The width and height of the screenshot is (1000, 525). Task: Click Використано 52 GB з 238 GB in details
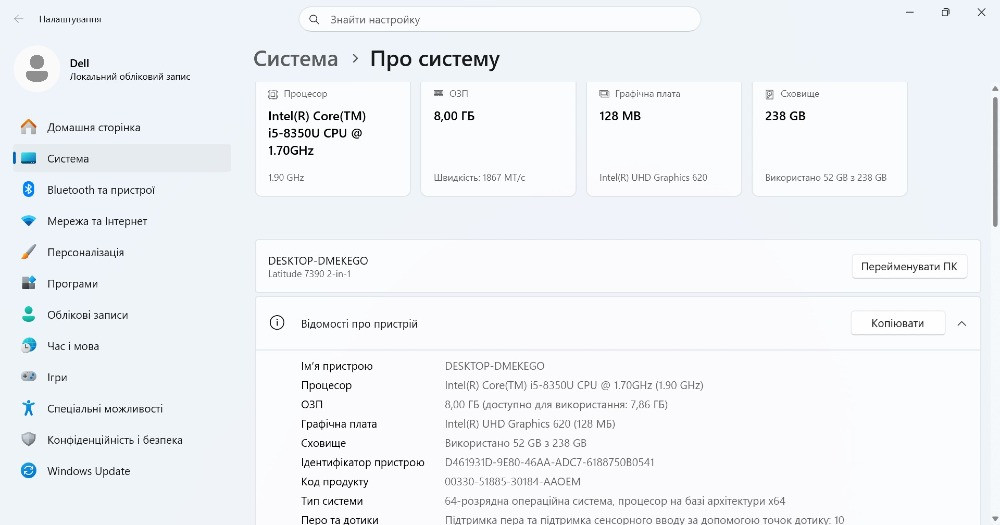pos(515,443)
